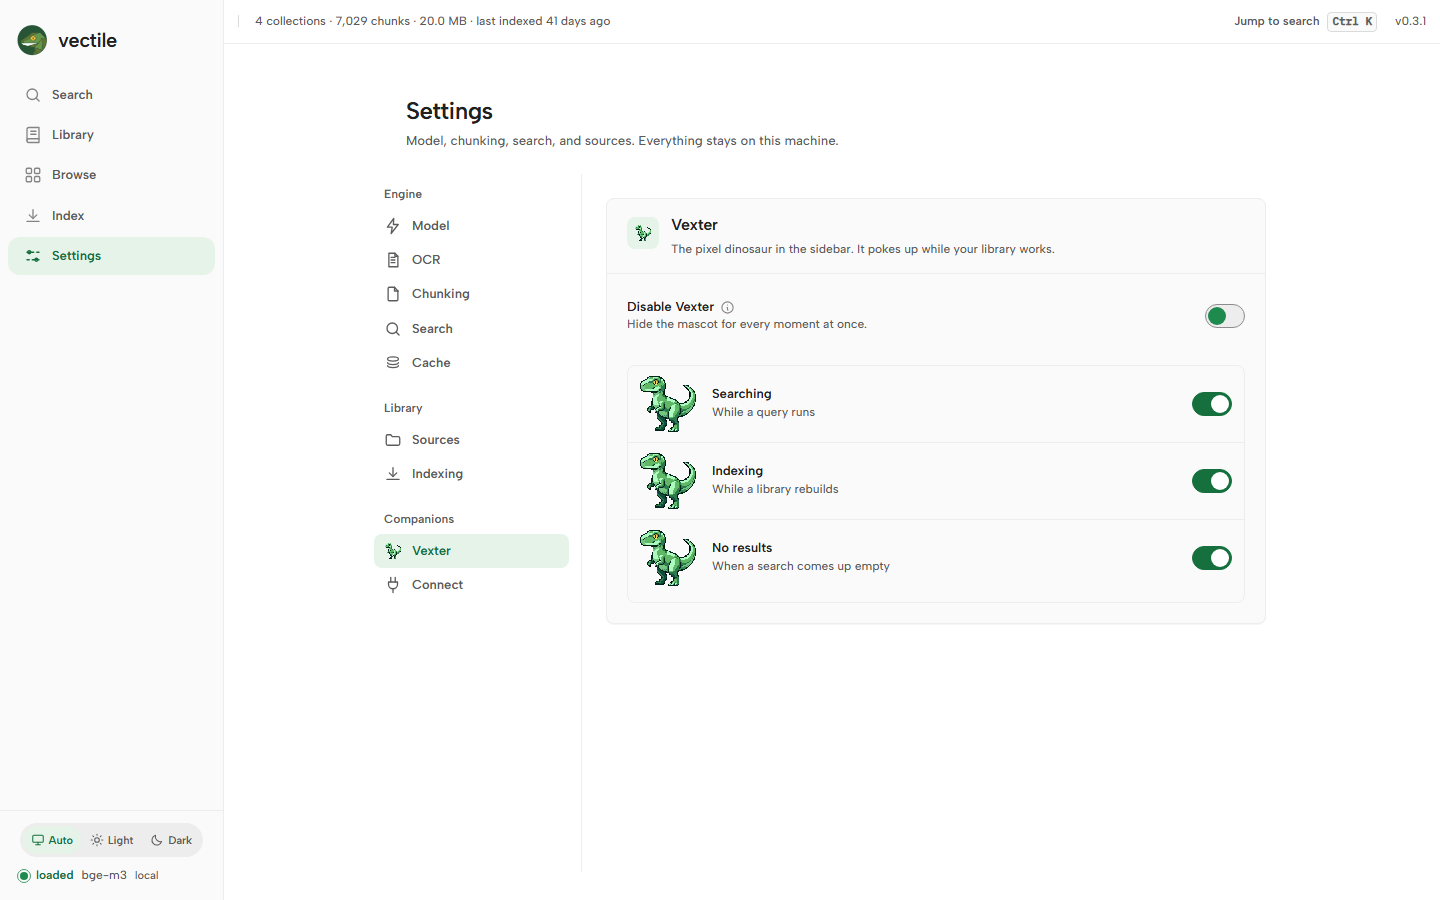Image resolution: width=1440 pixels, height=900 pixels.
Task: Open the Search page magnifier icon in main sidebar
Action: point(33,95)
